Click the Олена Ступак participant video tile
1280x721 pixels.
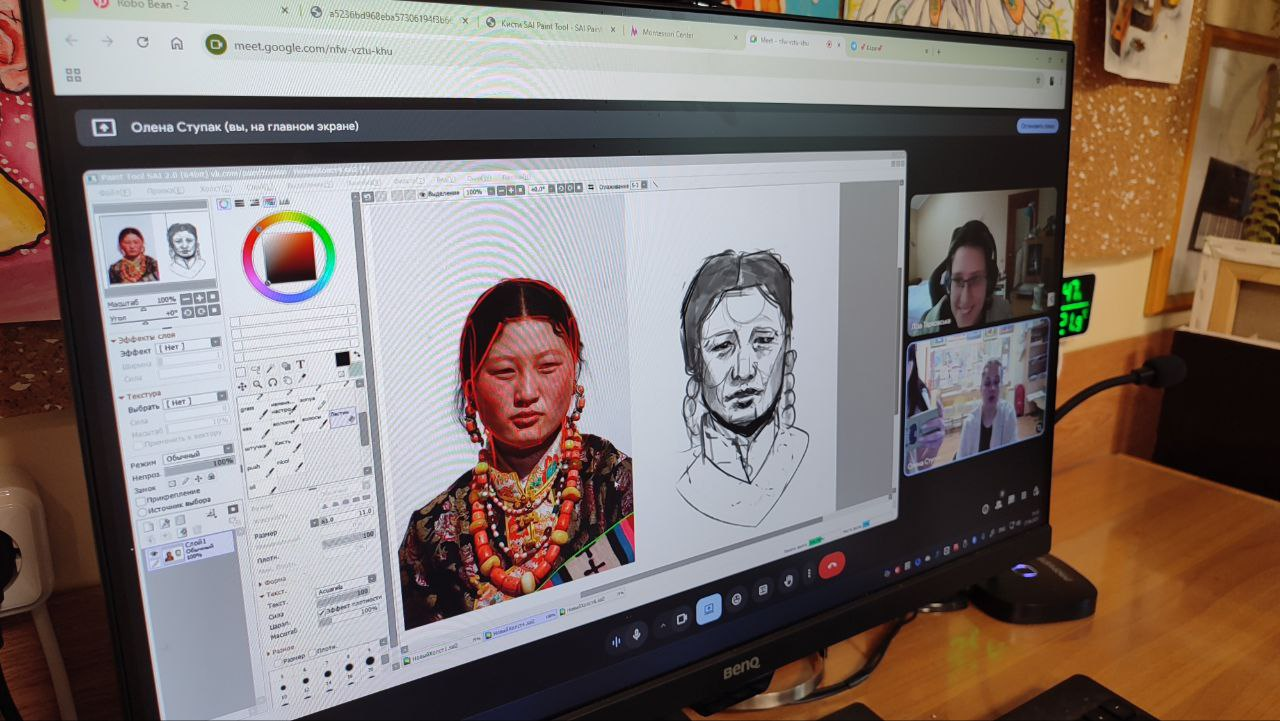(977, 396)
